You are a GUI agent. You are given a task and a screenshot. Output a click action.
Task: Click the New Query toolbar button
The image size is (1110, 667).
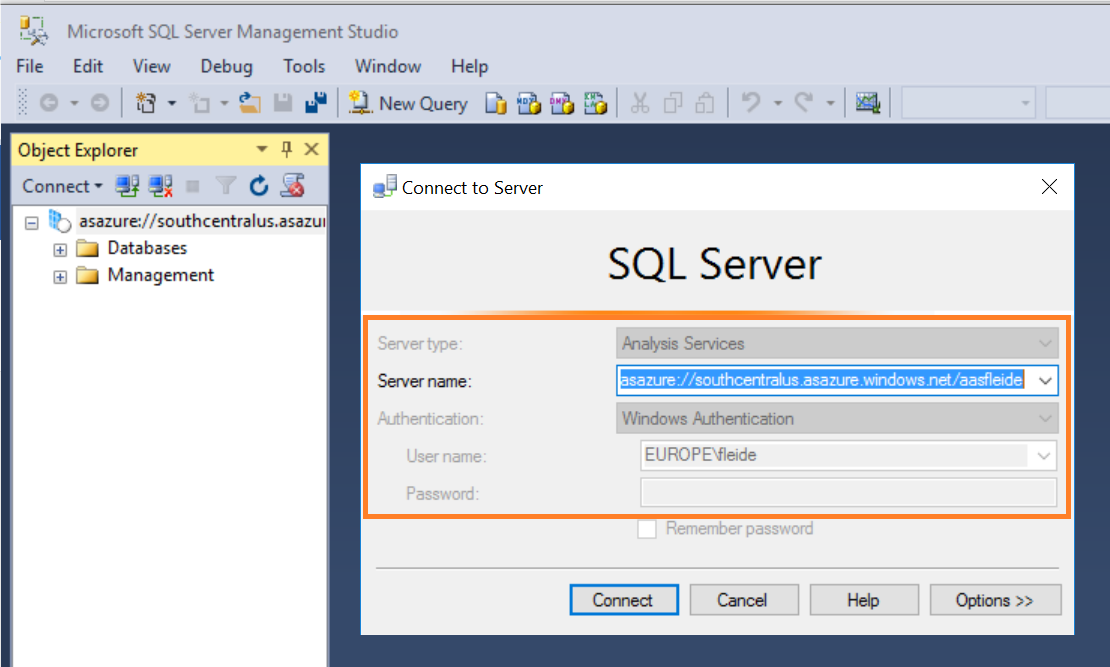coord(408,103)
